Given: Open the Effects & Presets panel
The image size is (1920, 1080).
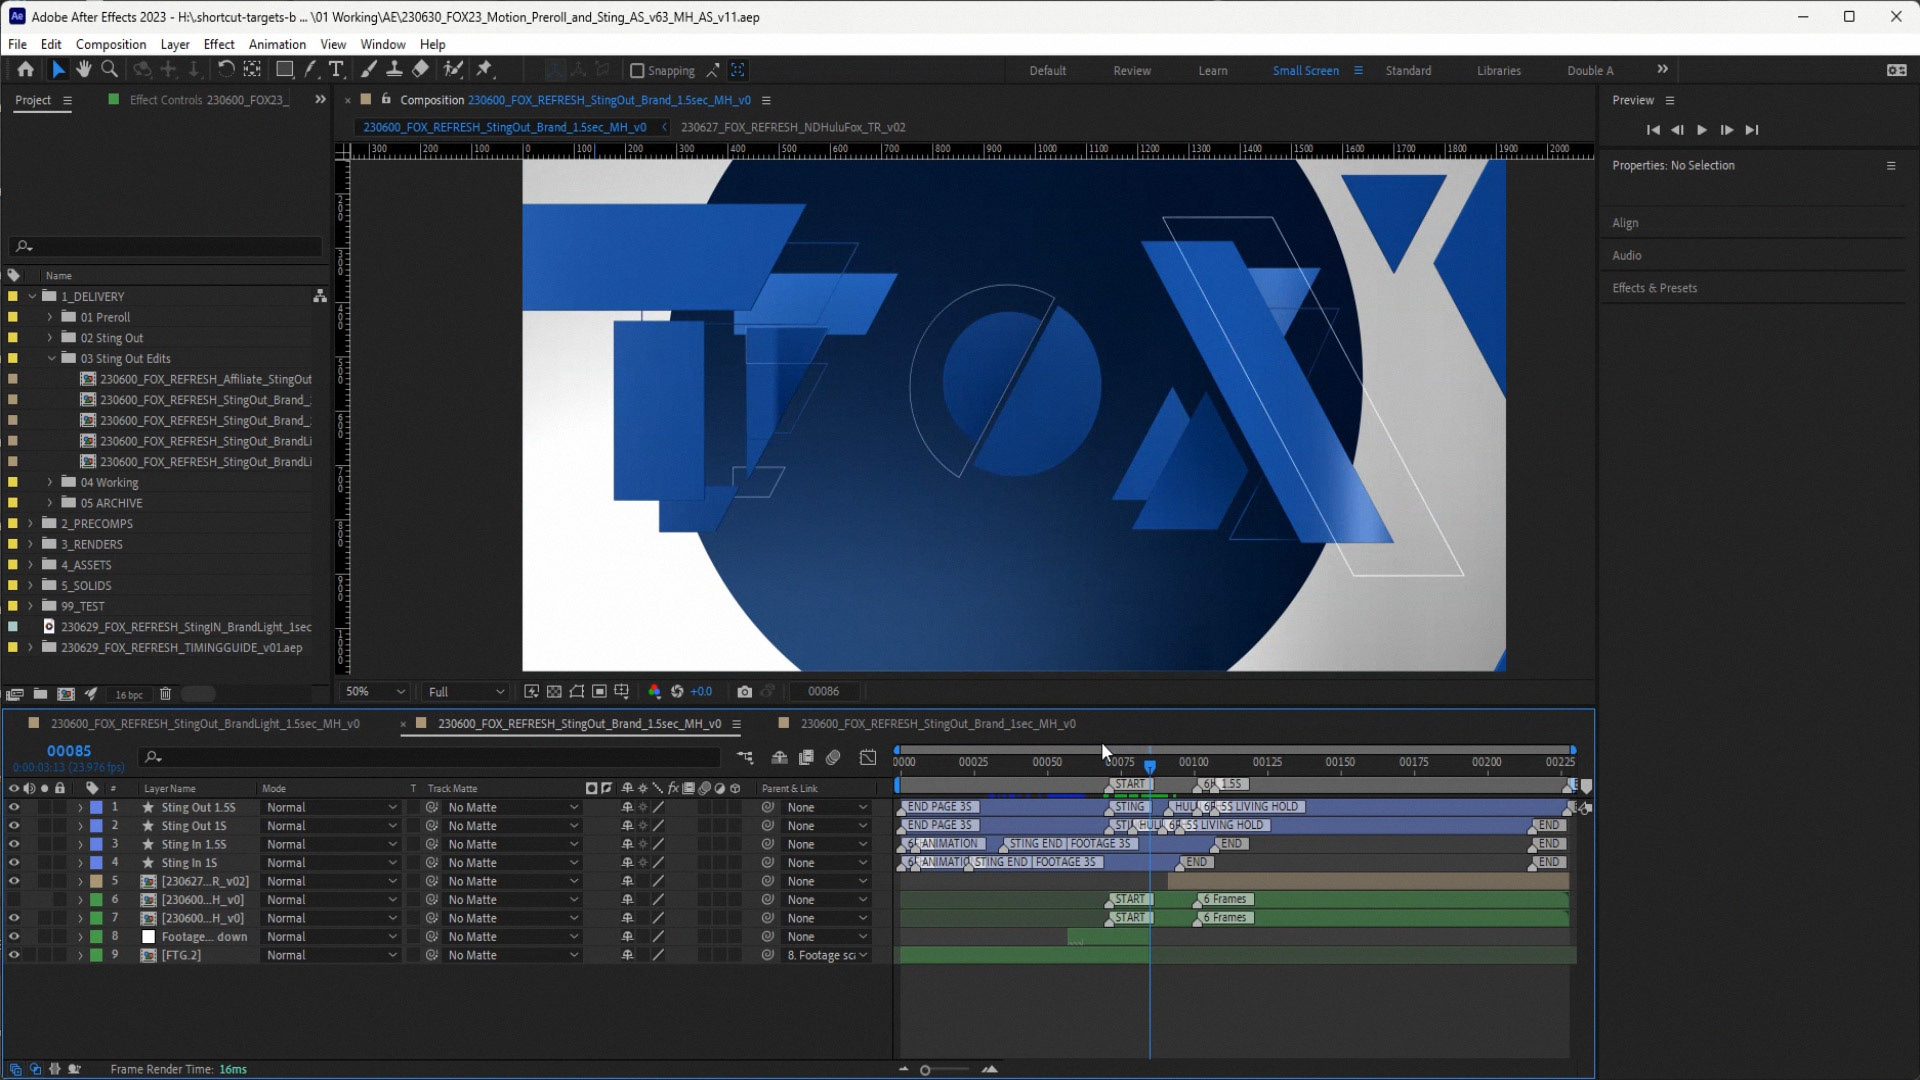Looking at the screenshot, I should (1654, 288).
